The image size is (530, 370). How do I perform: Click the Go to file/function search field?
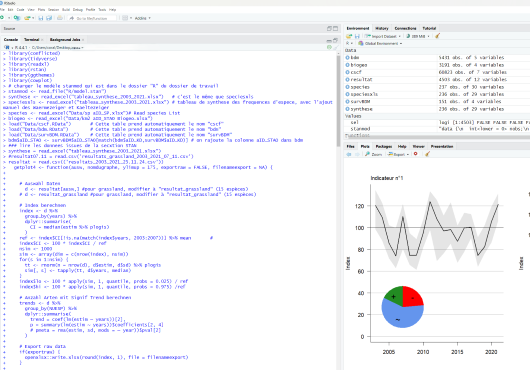point(92,18)
